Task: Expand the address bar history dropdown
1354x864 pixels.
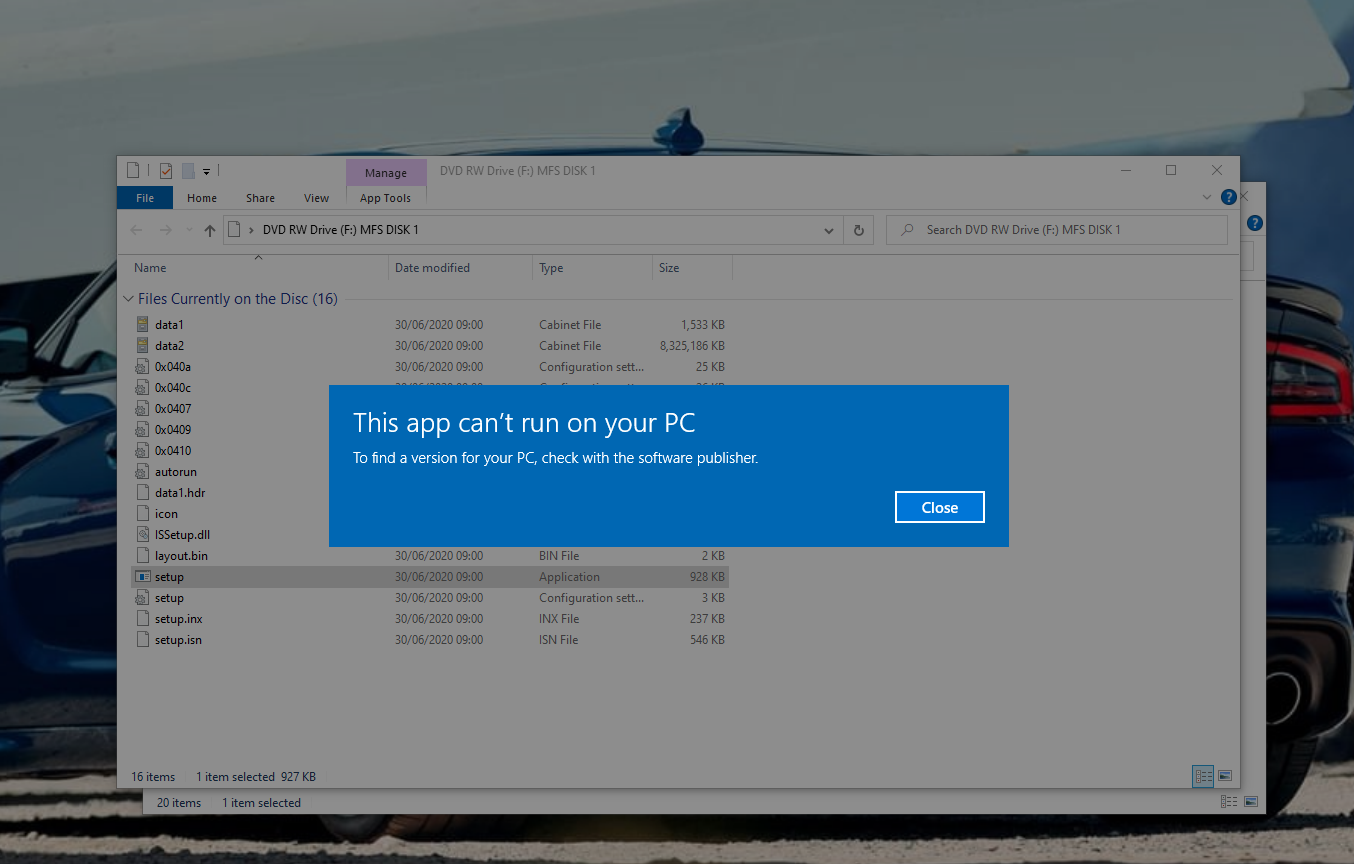Action: (x=829, y=230)
